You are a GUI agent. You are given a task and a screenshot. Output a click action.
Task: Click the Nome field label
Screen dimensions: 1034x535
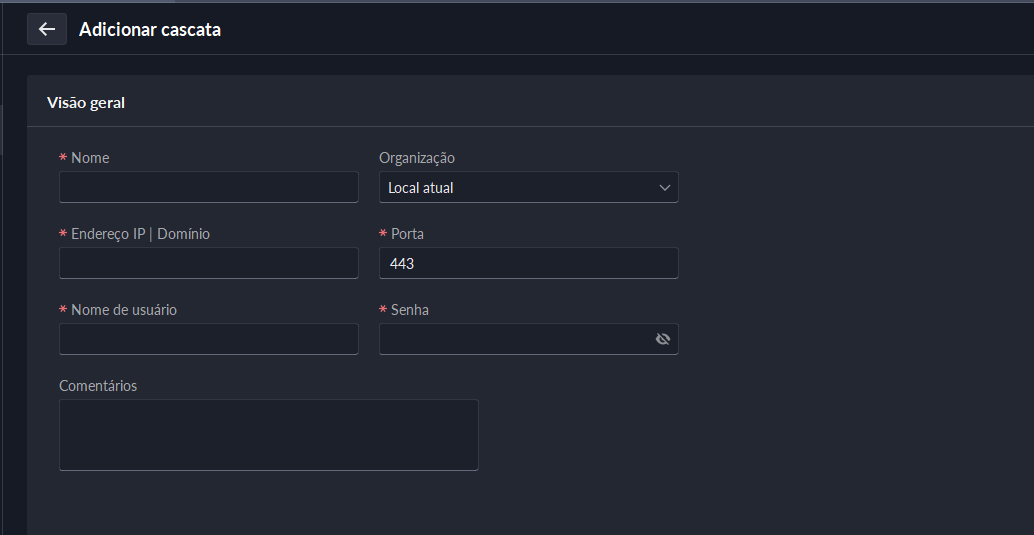point(90,158)
